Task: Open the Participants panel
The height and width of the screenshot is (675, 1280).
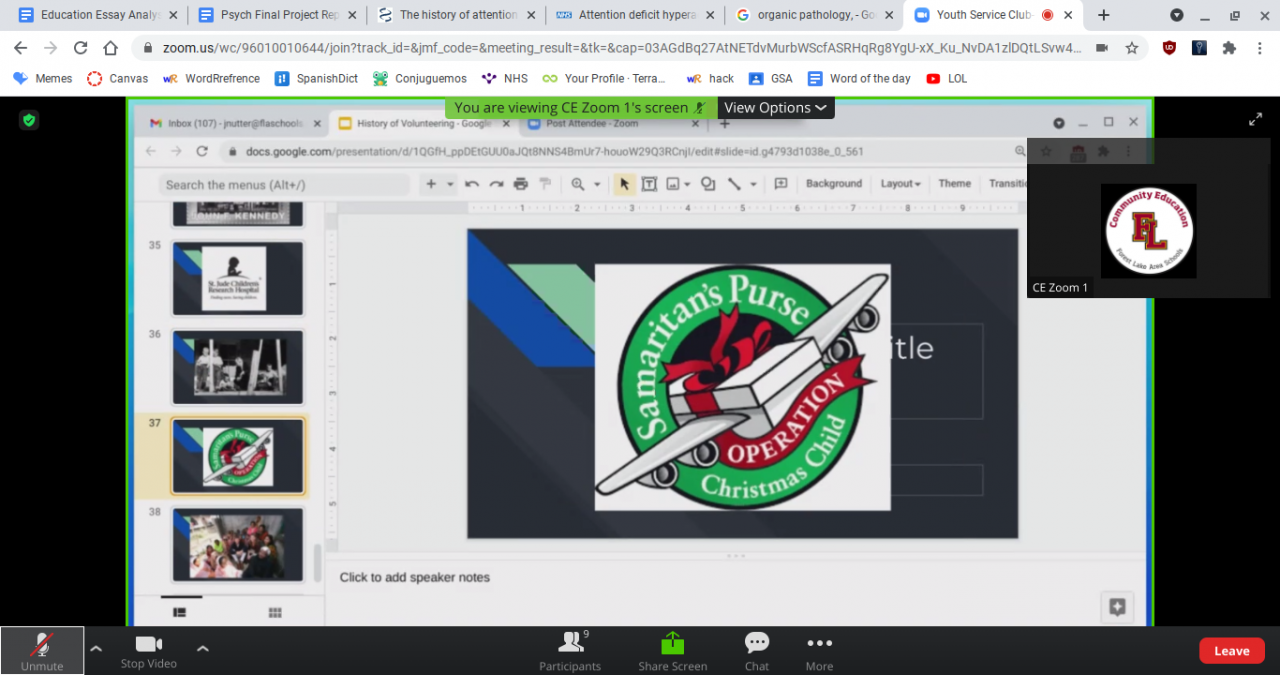Action: click(570, 651)
